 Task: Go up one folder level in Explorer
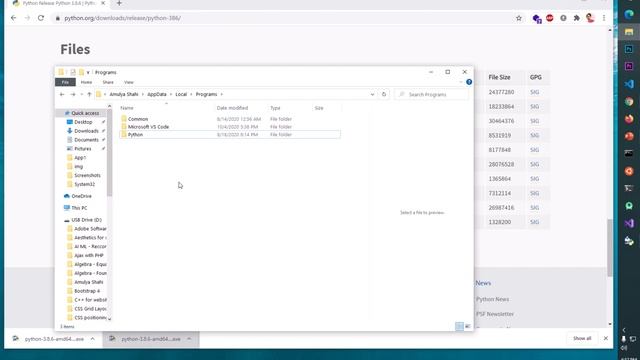(x=89, y=94)
